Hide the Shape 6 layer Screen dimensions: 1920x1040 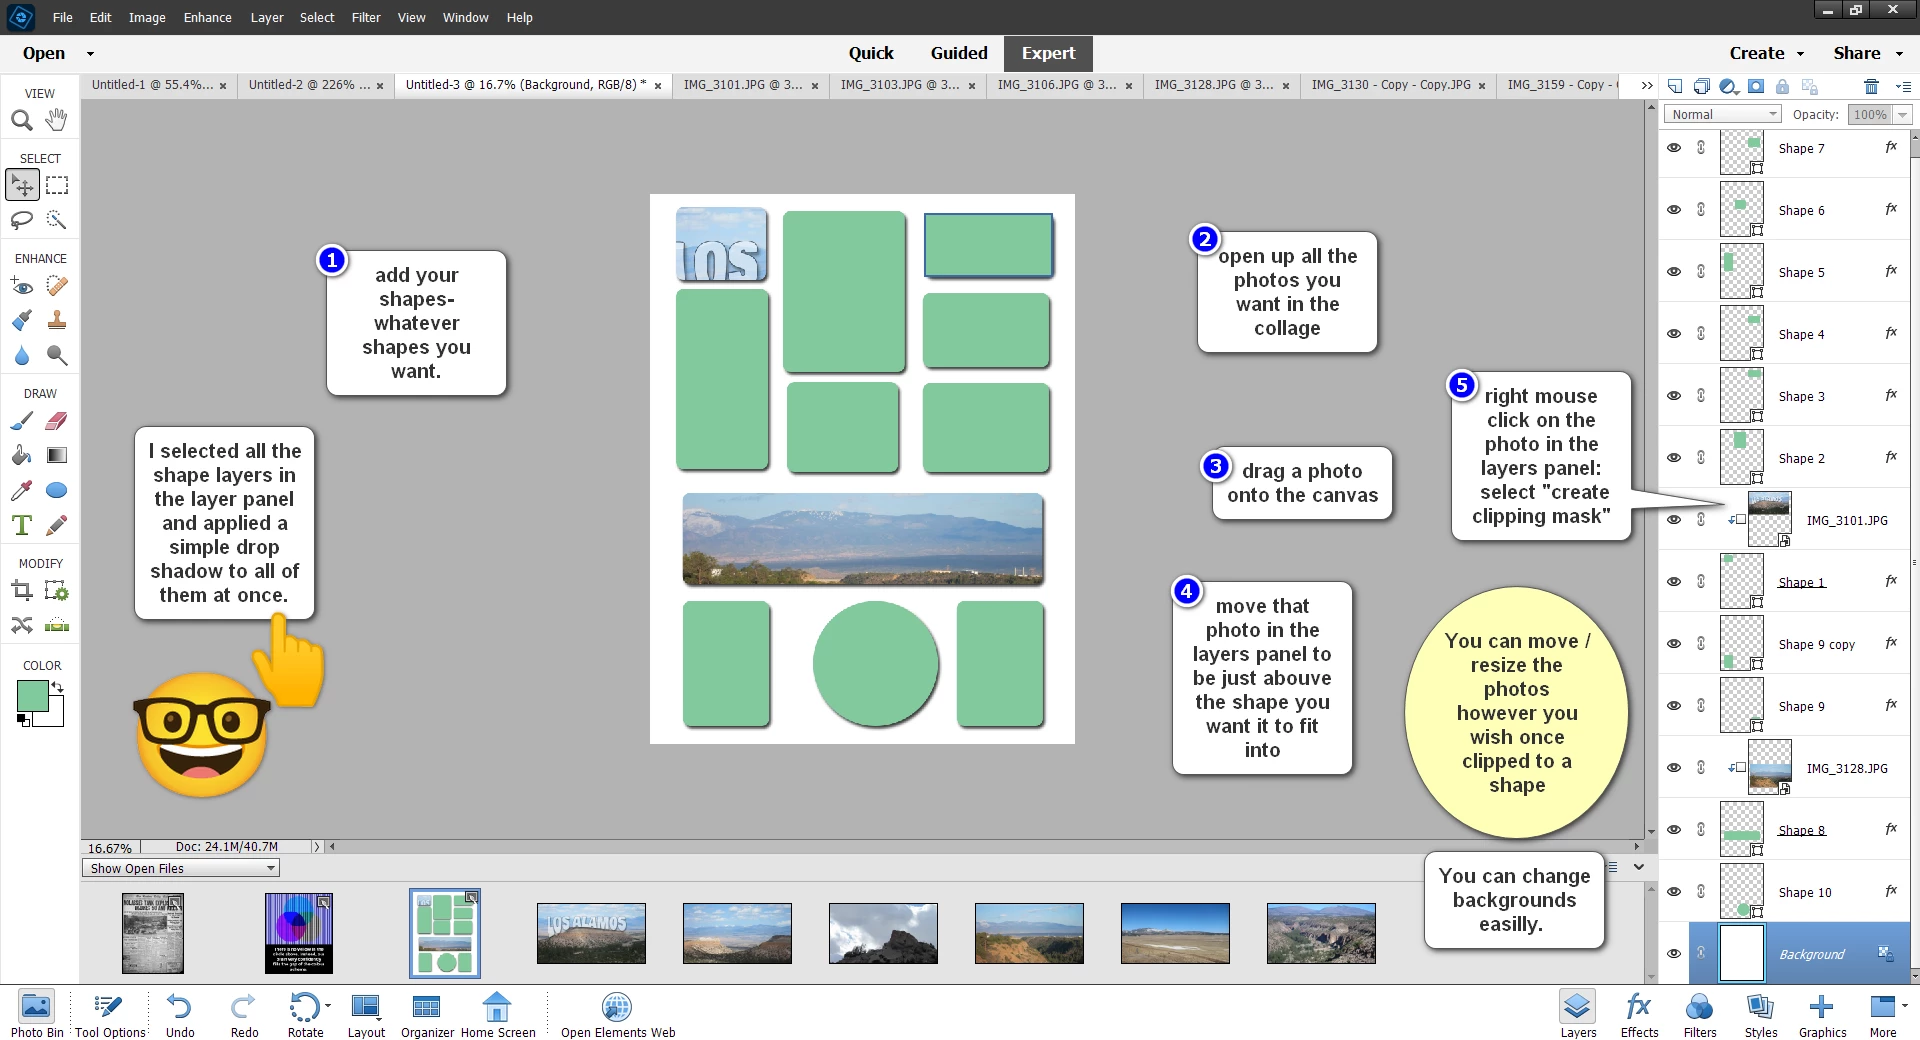(1674, 210)
